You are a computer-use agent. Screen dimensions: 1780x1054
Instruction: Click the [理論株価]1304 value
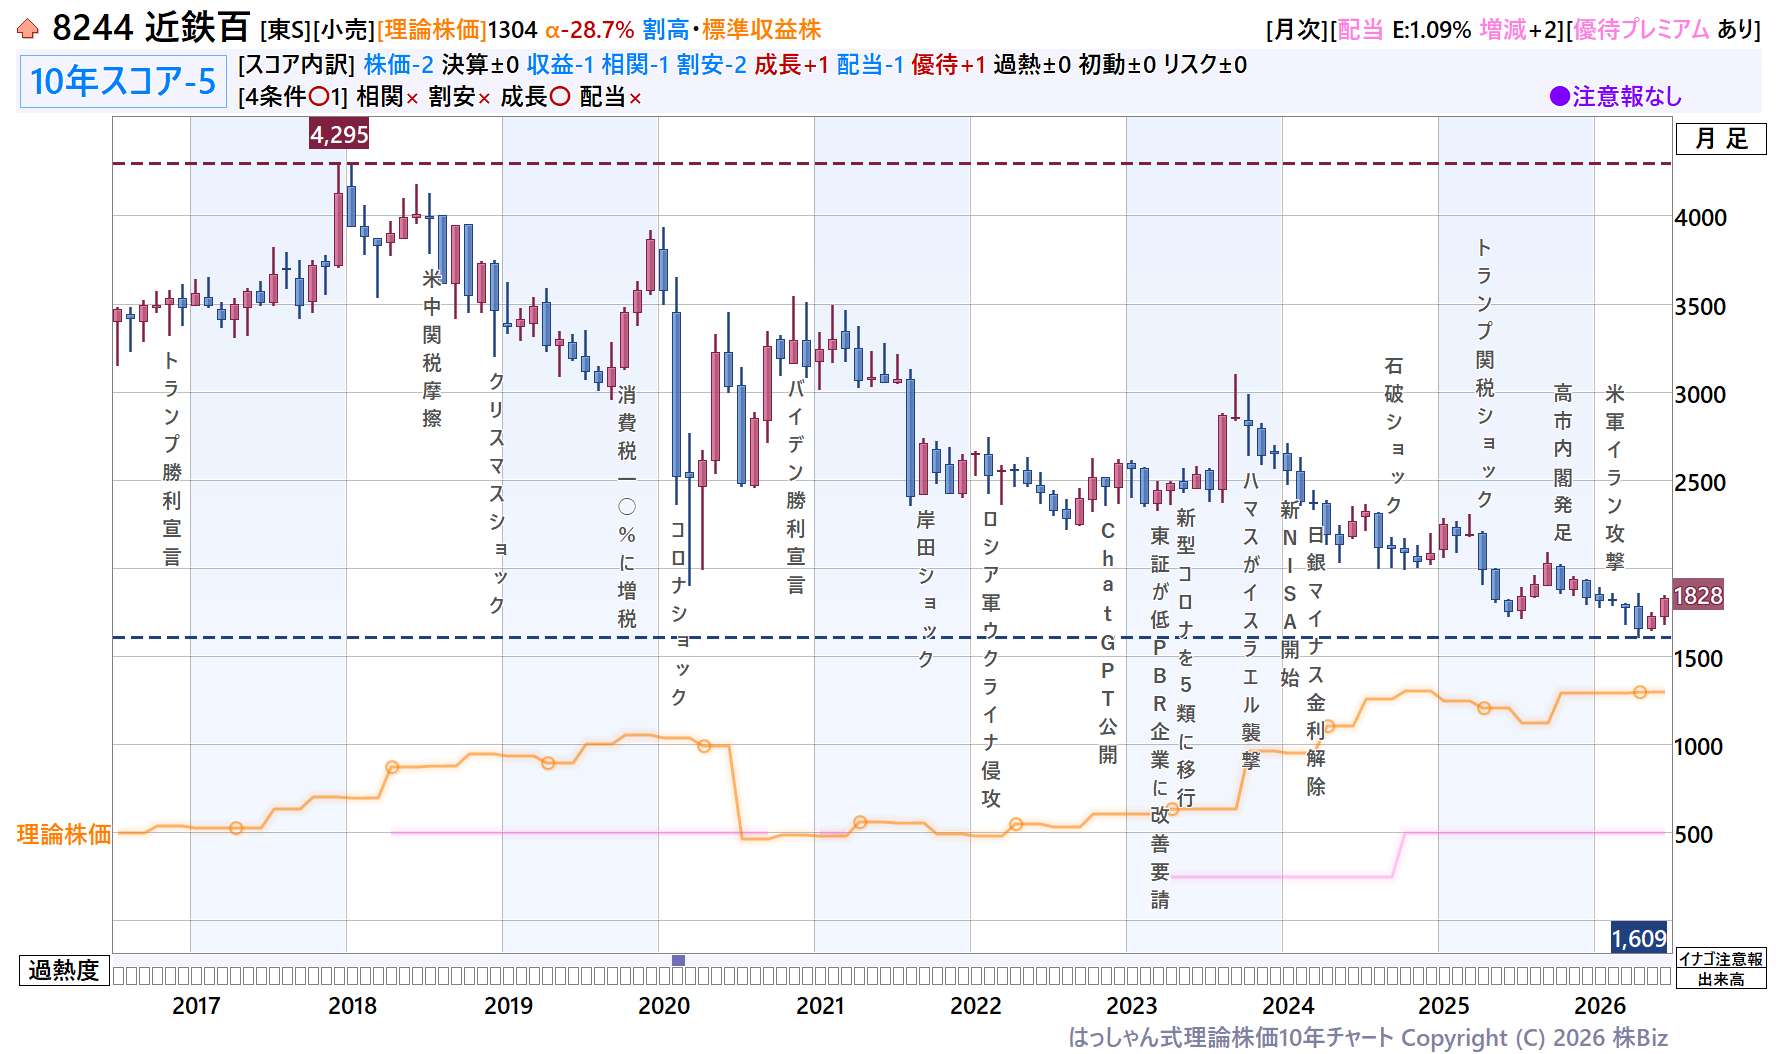click(457, 30)
